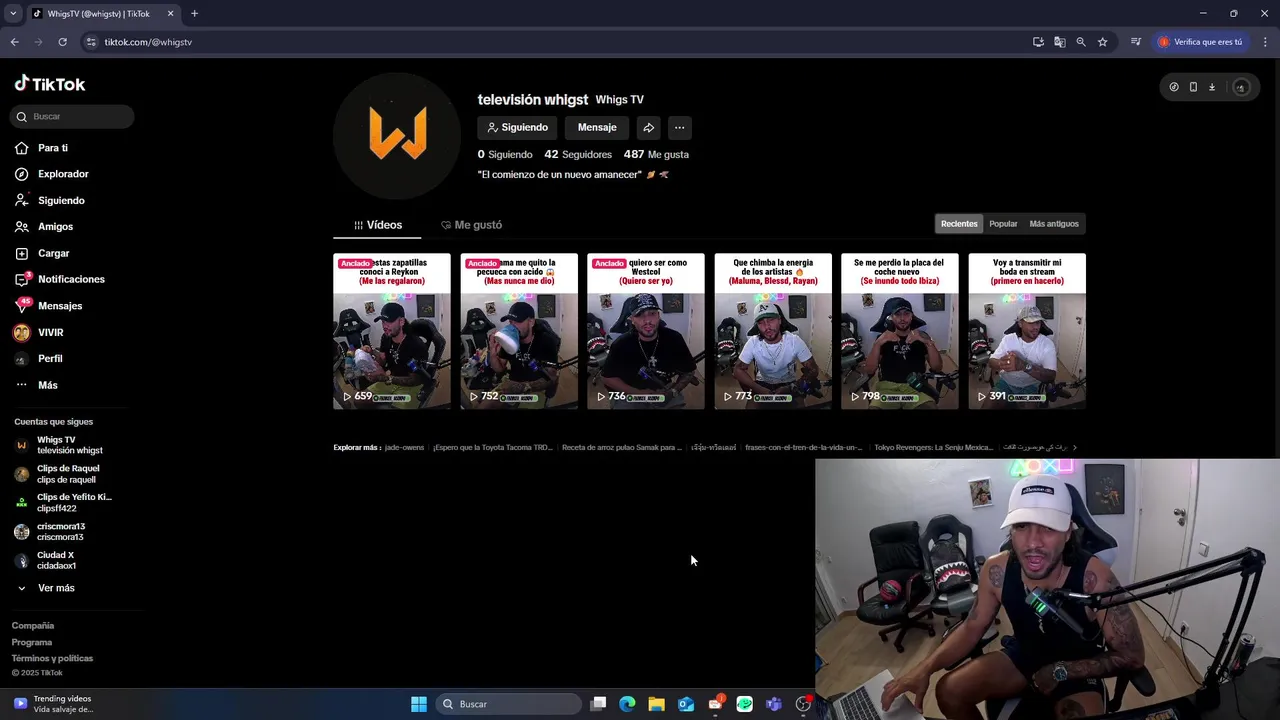Click the mobile app phone icon

click(x=1193, y=87)
